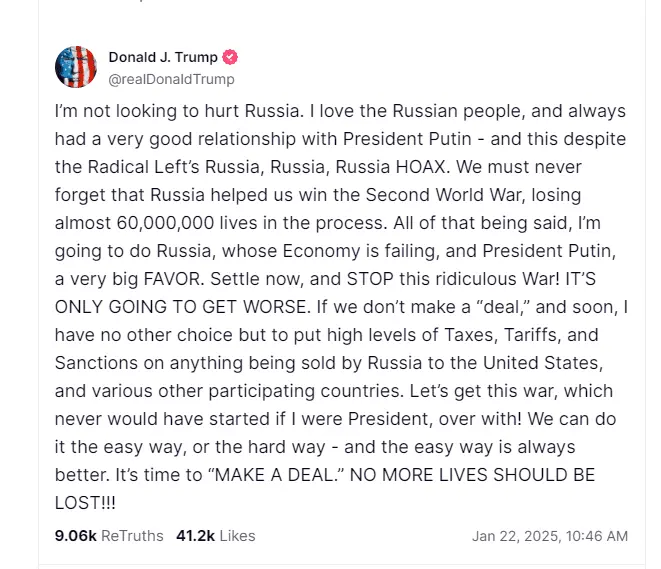
Task: Click the red verified badge icon
Action: 230,57
